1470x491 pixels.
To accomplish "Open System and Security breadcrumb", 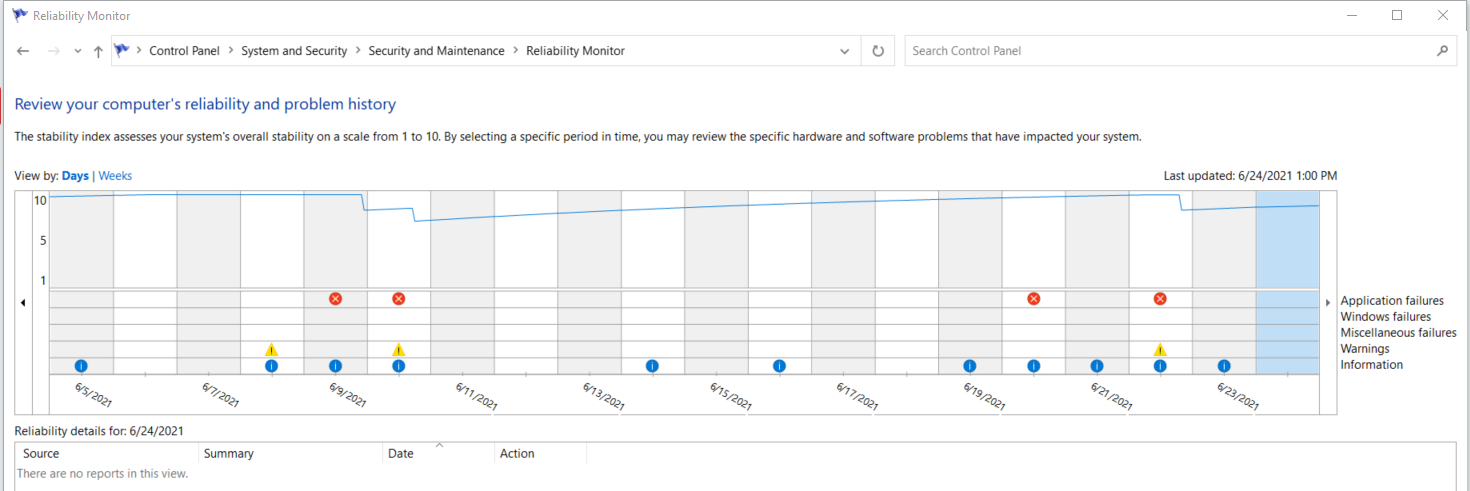I will (x=294, y=51).
